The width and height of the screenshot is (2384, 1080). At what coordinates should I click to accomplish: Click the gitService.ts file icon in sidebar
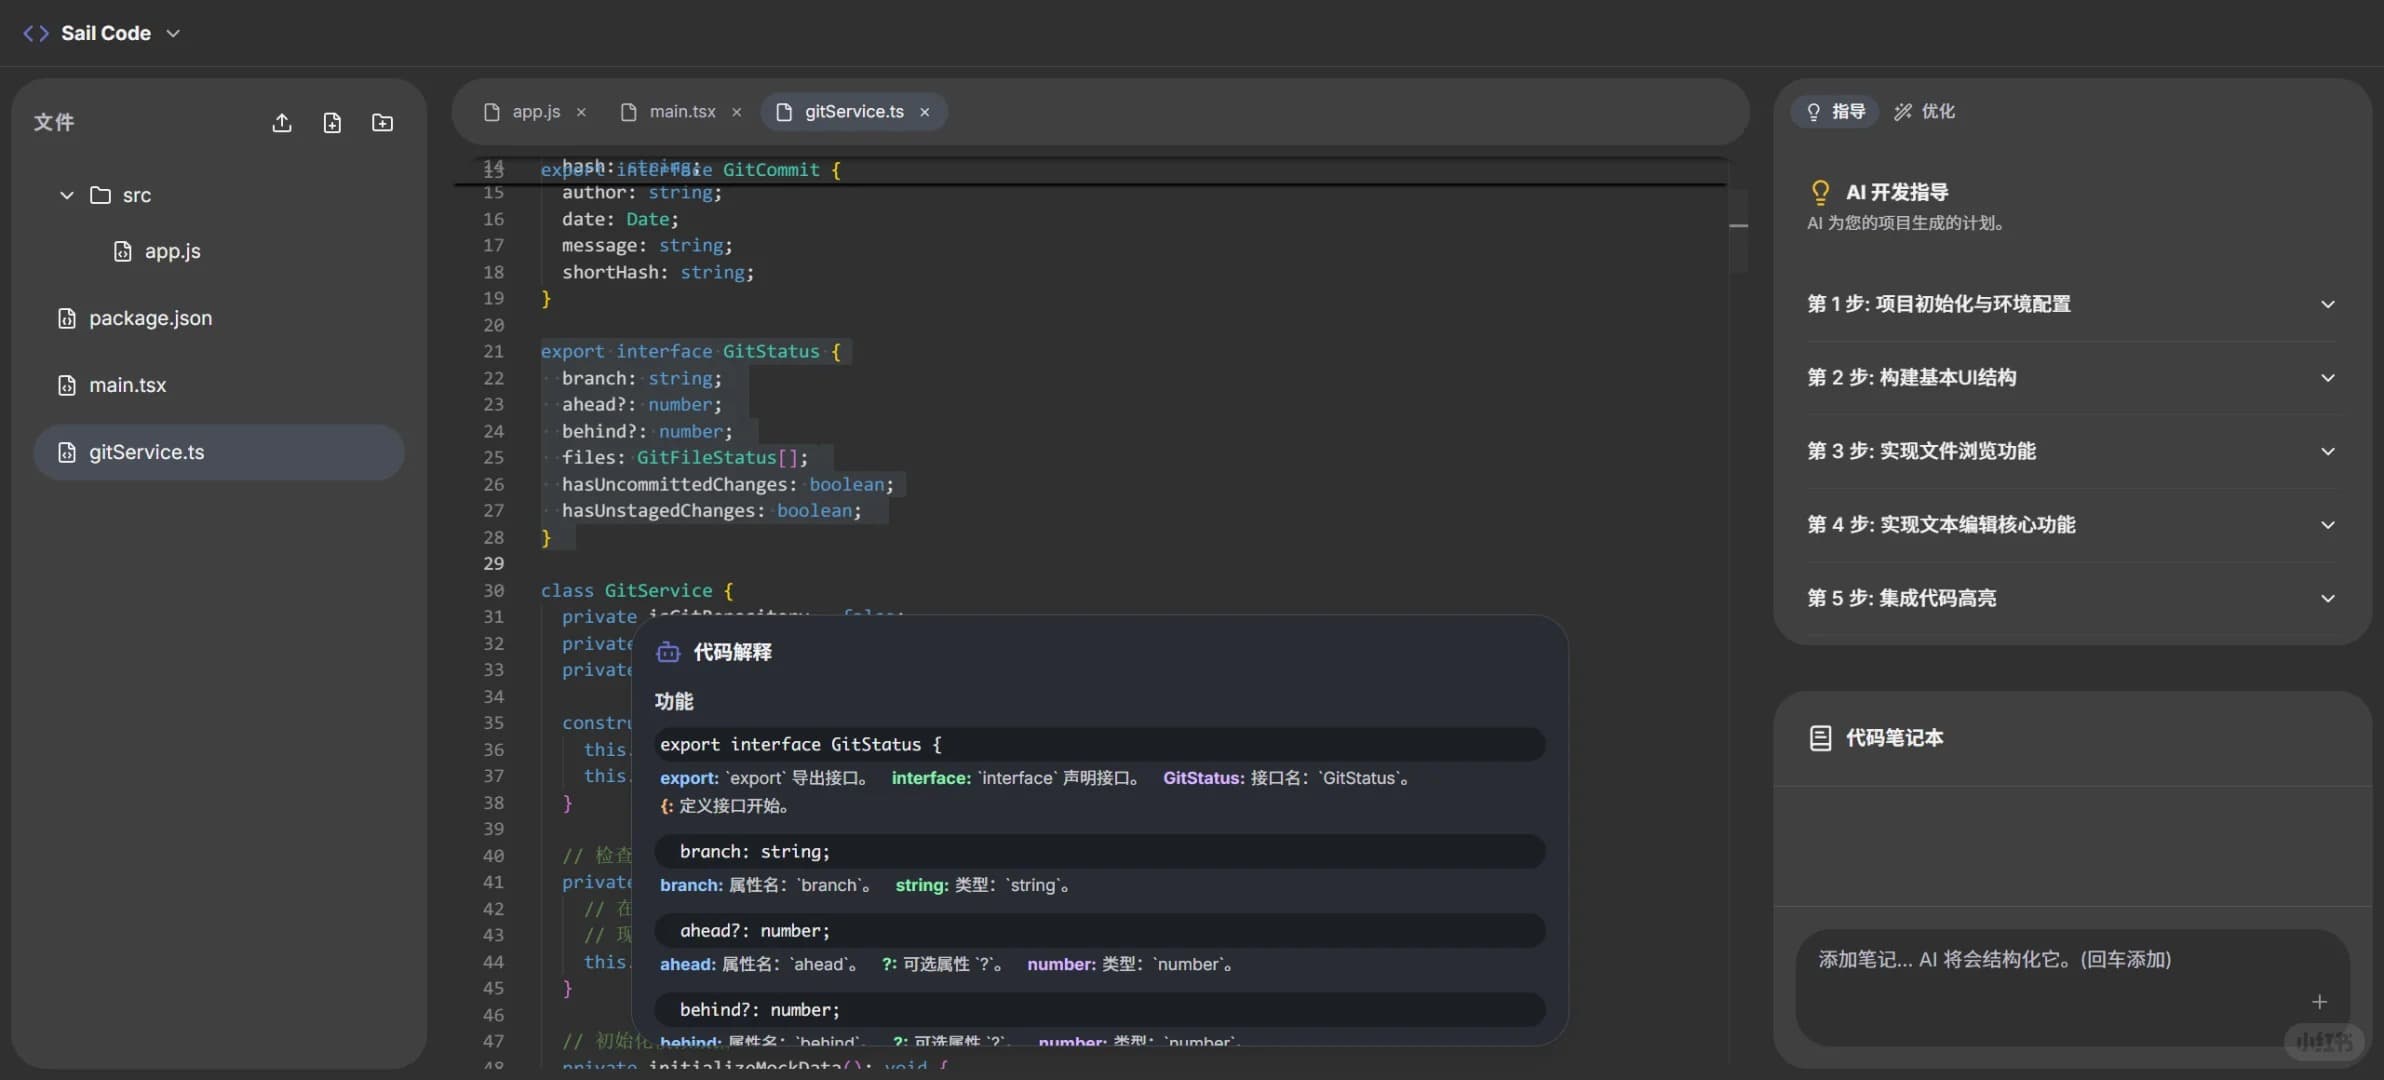coord(67,452)
